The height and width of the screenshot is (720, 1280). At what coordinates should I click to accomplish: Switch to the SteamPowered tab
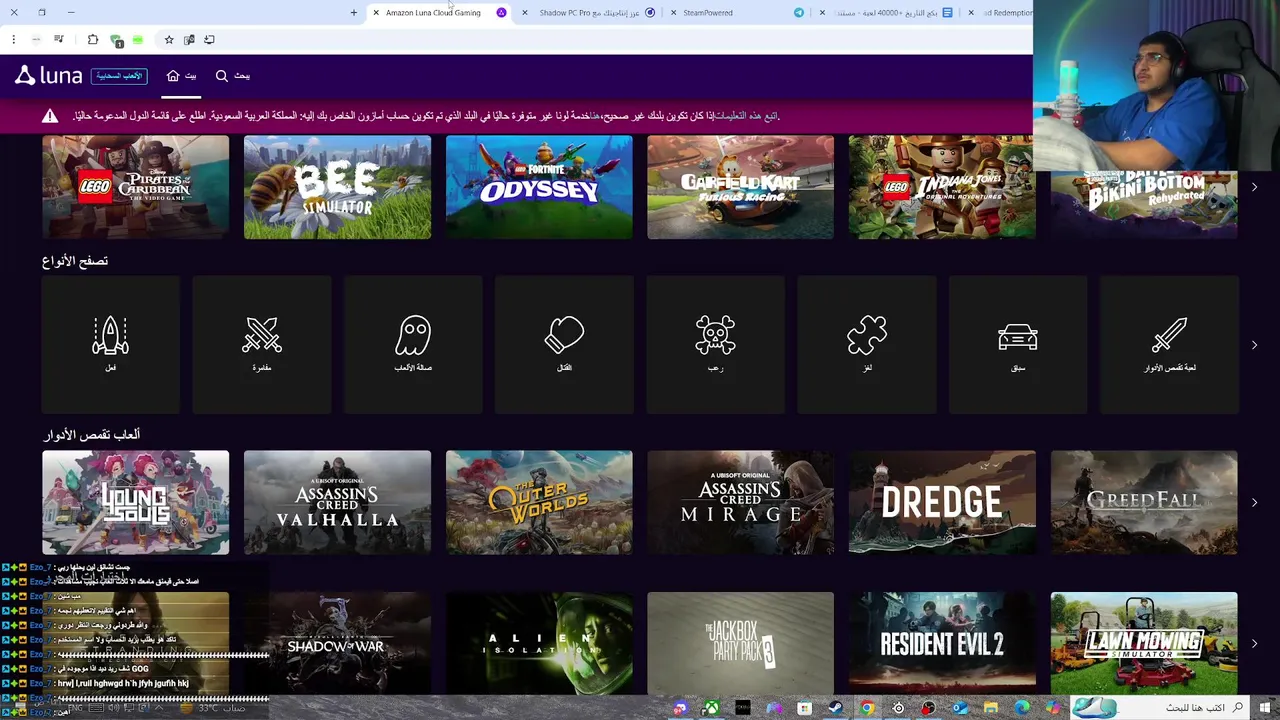737,13
